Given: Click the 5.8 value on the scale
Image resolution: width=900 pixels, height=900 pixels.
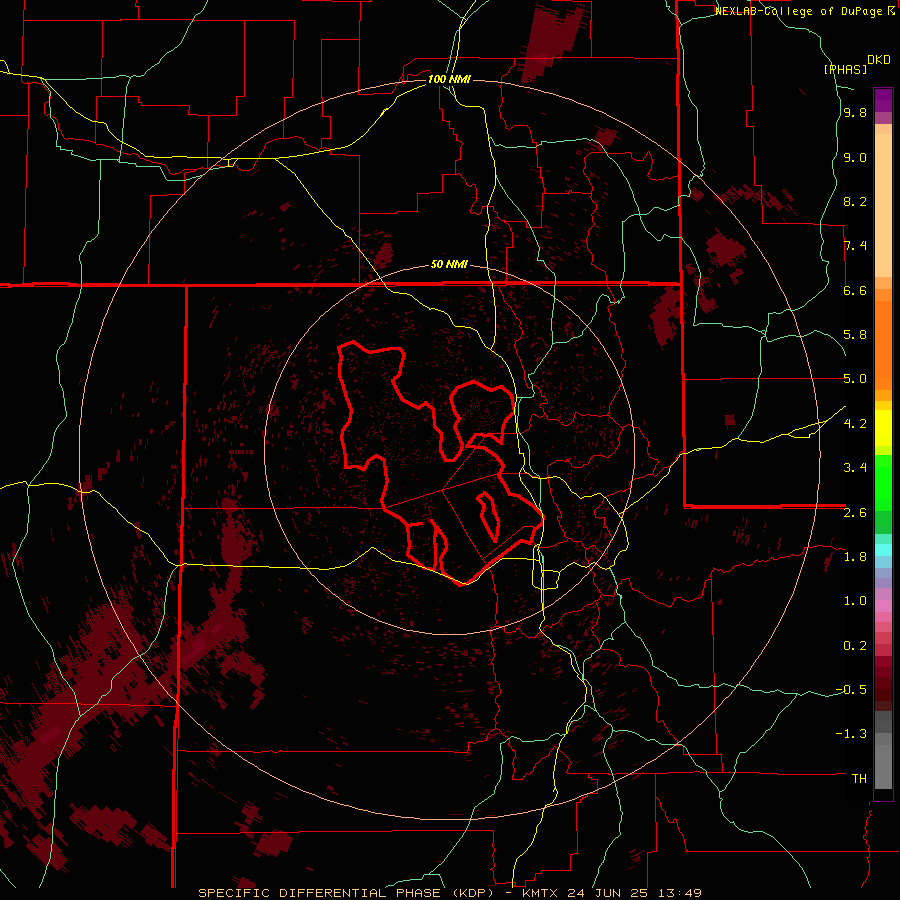Looking at the screenshot, I should pyautogui.click(x=855, y=335).
